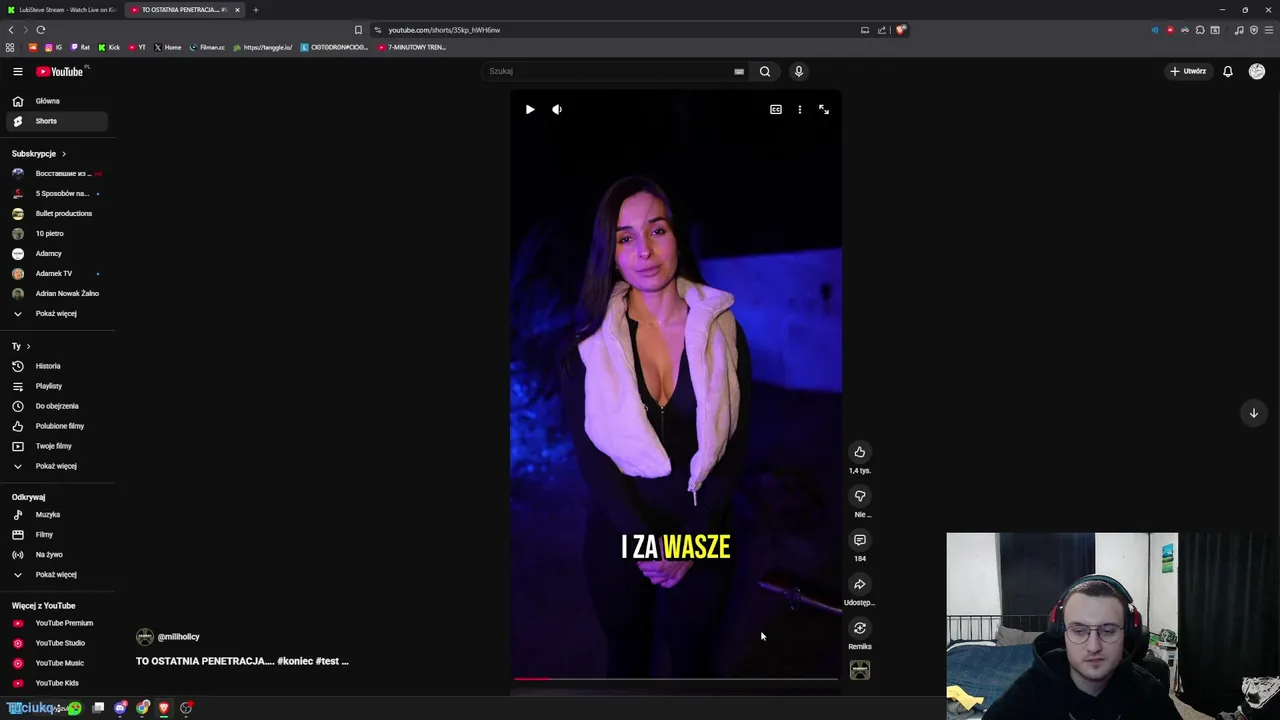Viewport: 1280px width, 720px height.
Task: Open YouTube Studio link
Action: click(57, 643)
